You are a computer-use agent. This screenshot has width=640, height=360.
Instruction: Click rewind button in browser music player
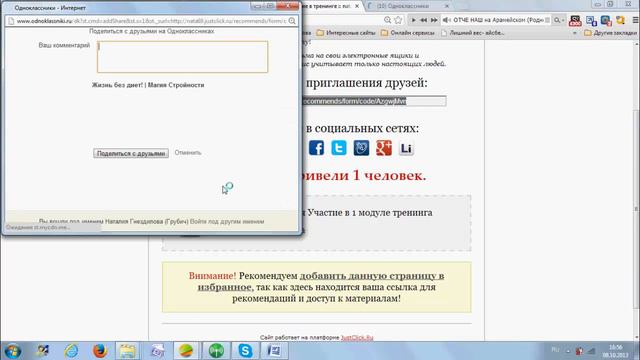pos(424,20)
